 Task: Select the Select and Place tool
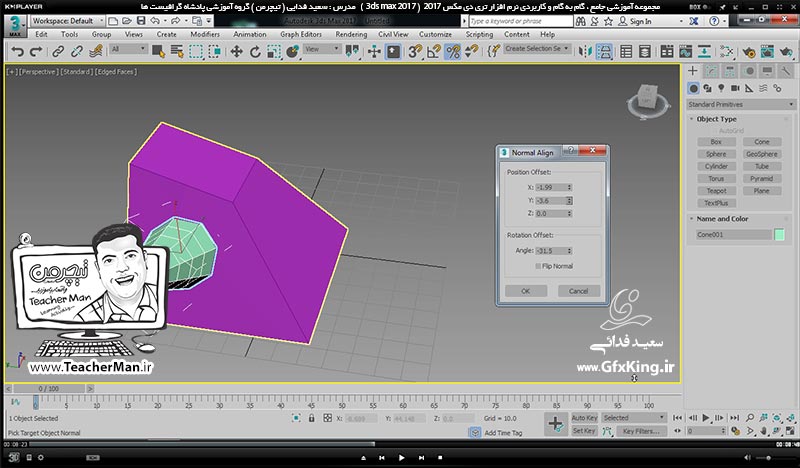[293, 52]
